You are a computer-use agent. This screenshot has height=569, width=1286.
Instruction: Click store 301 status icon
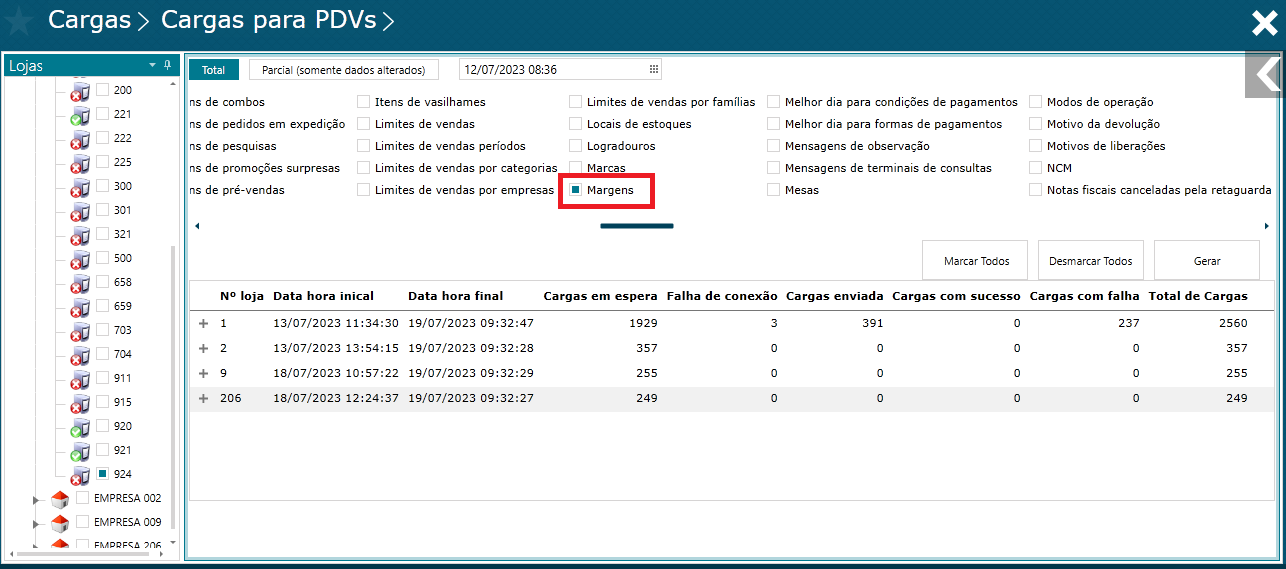click(79, 212)
